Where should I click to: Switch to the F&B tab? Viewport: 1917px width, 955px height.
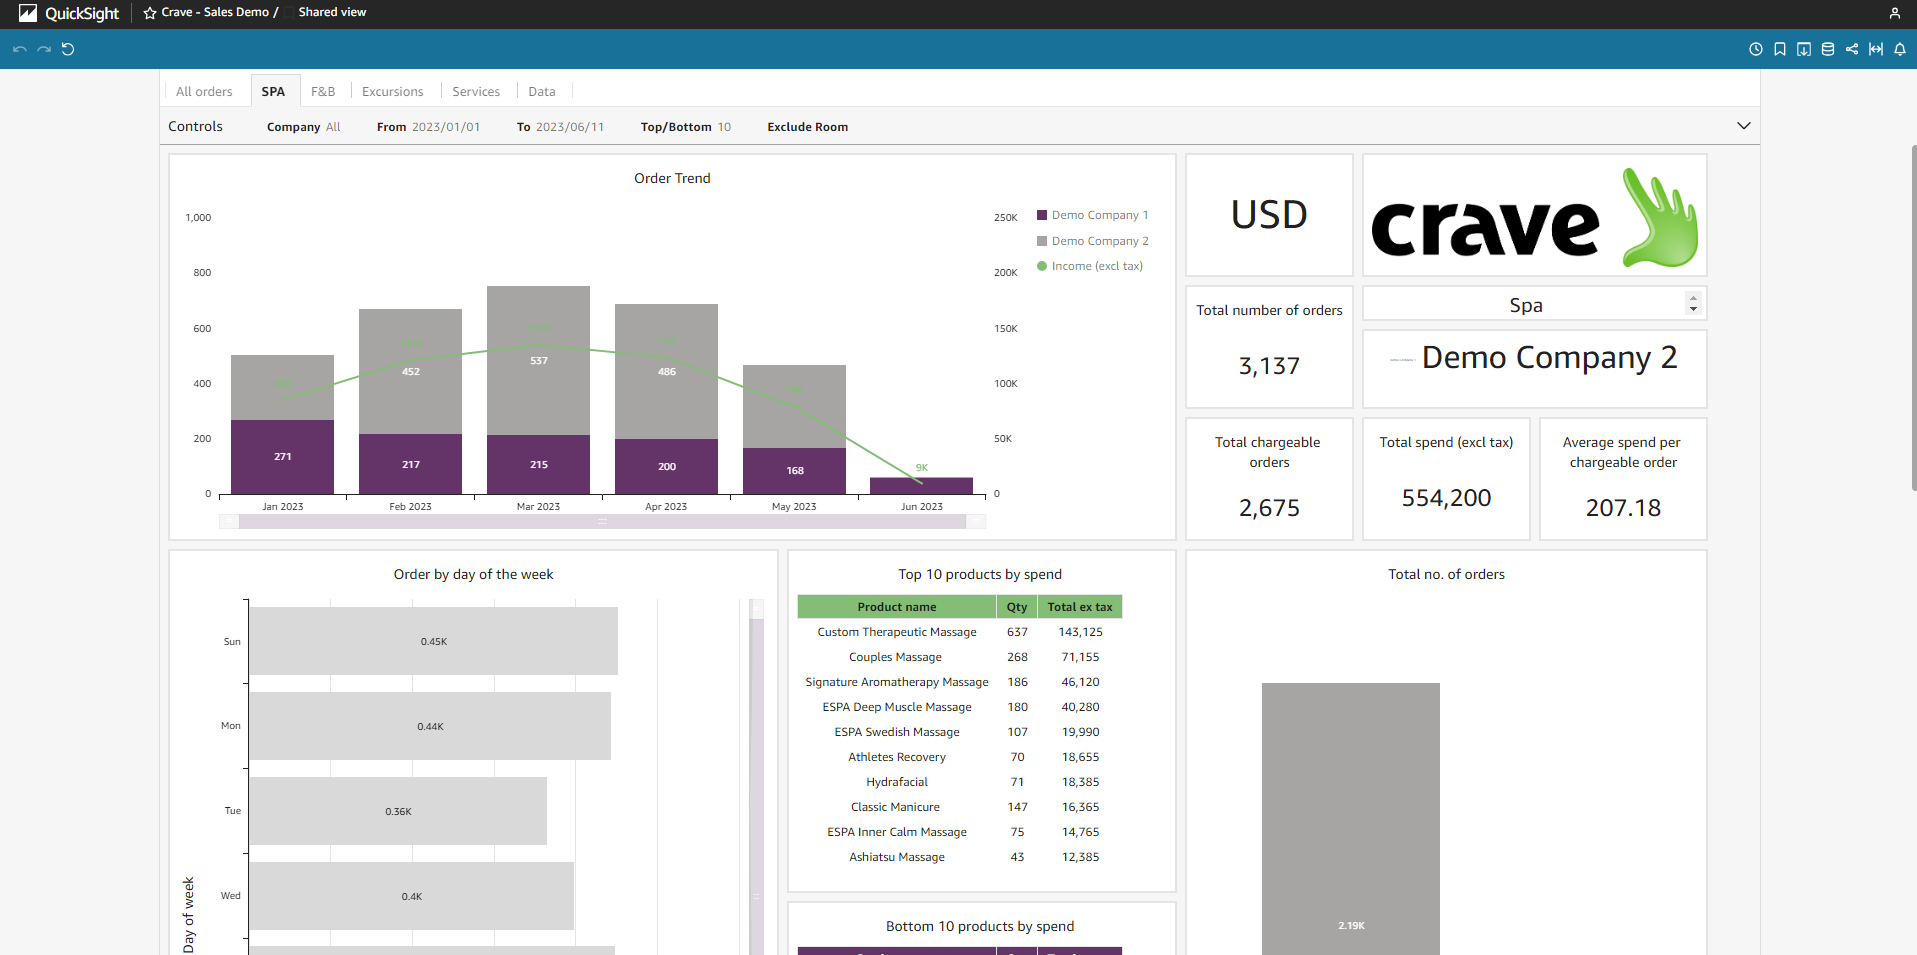(x=323, y=91)
